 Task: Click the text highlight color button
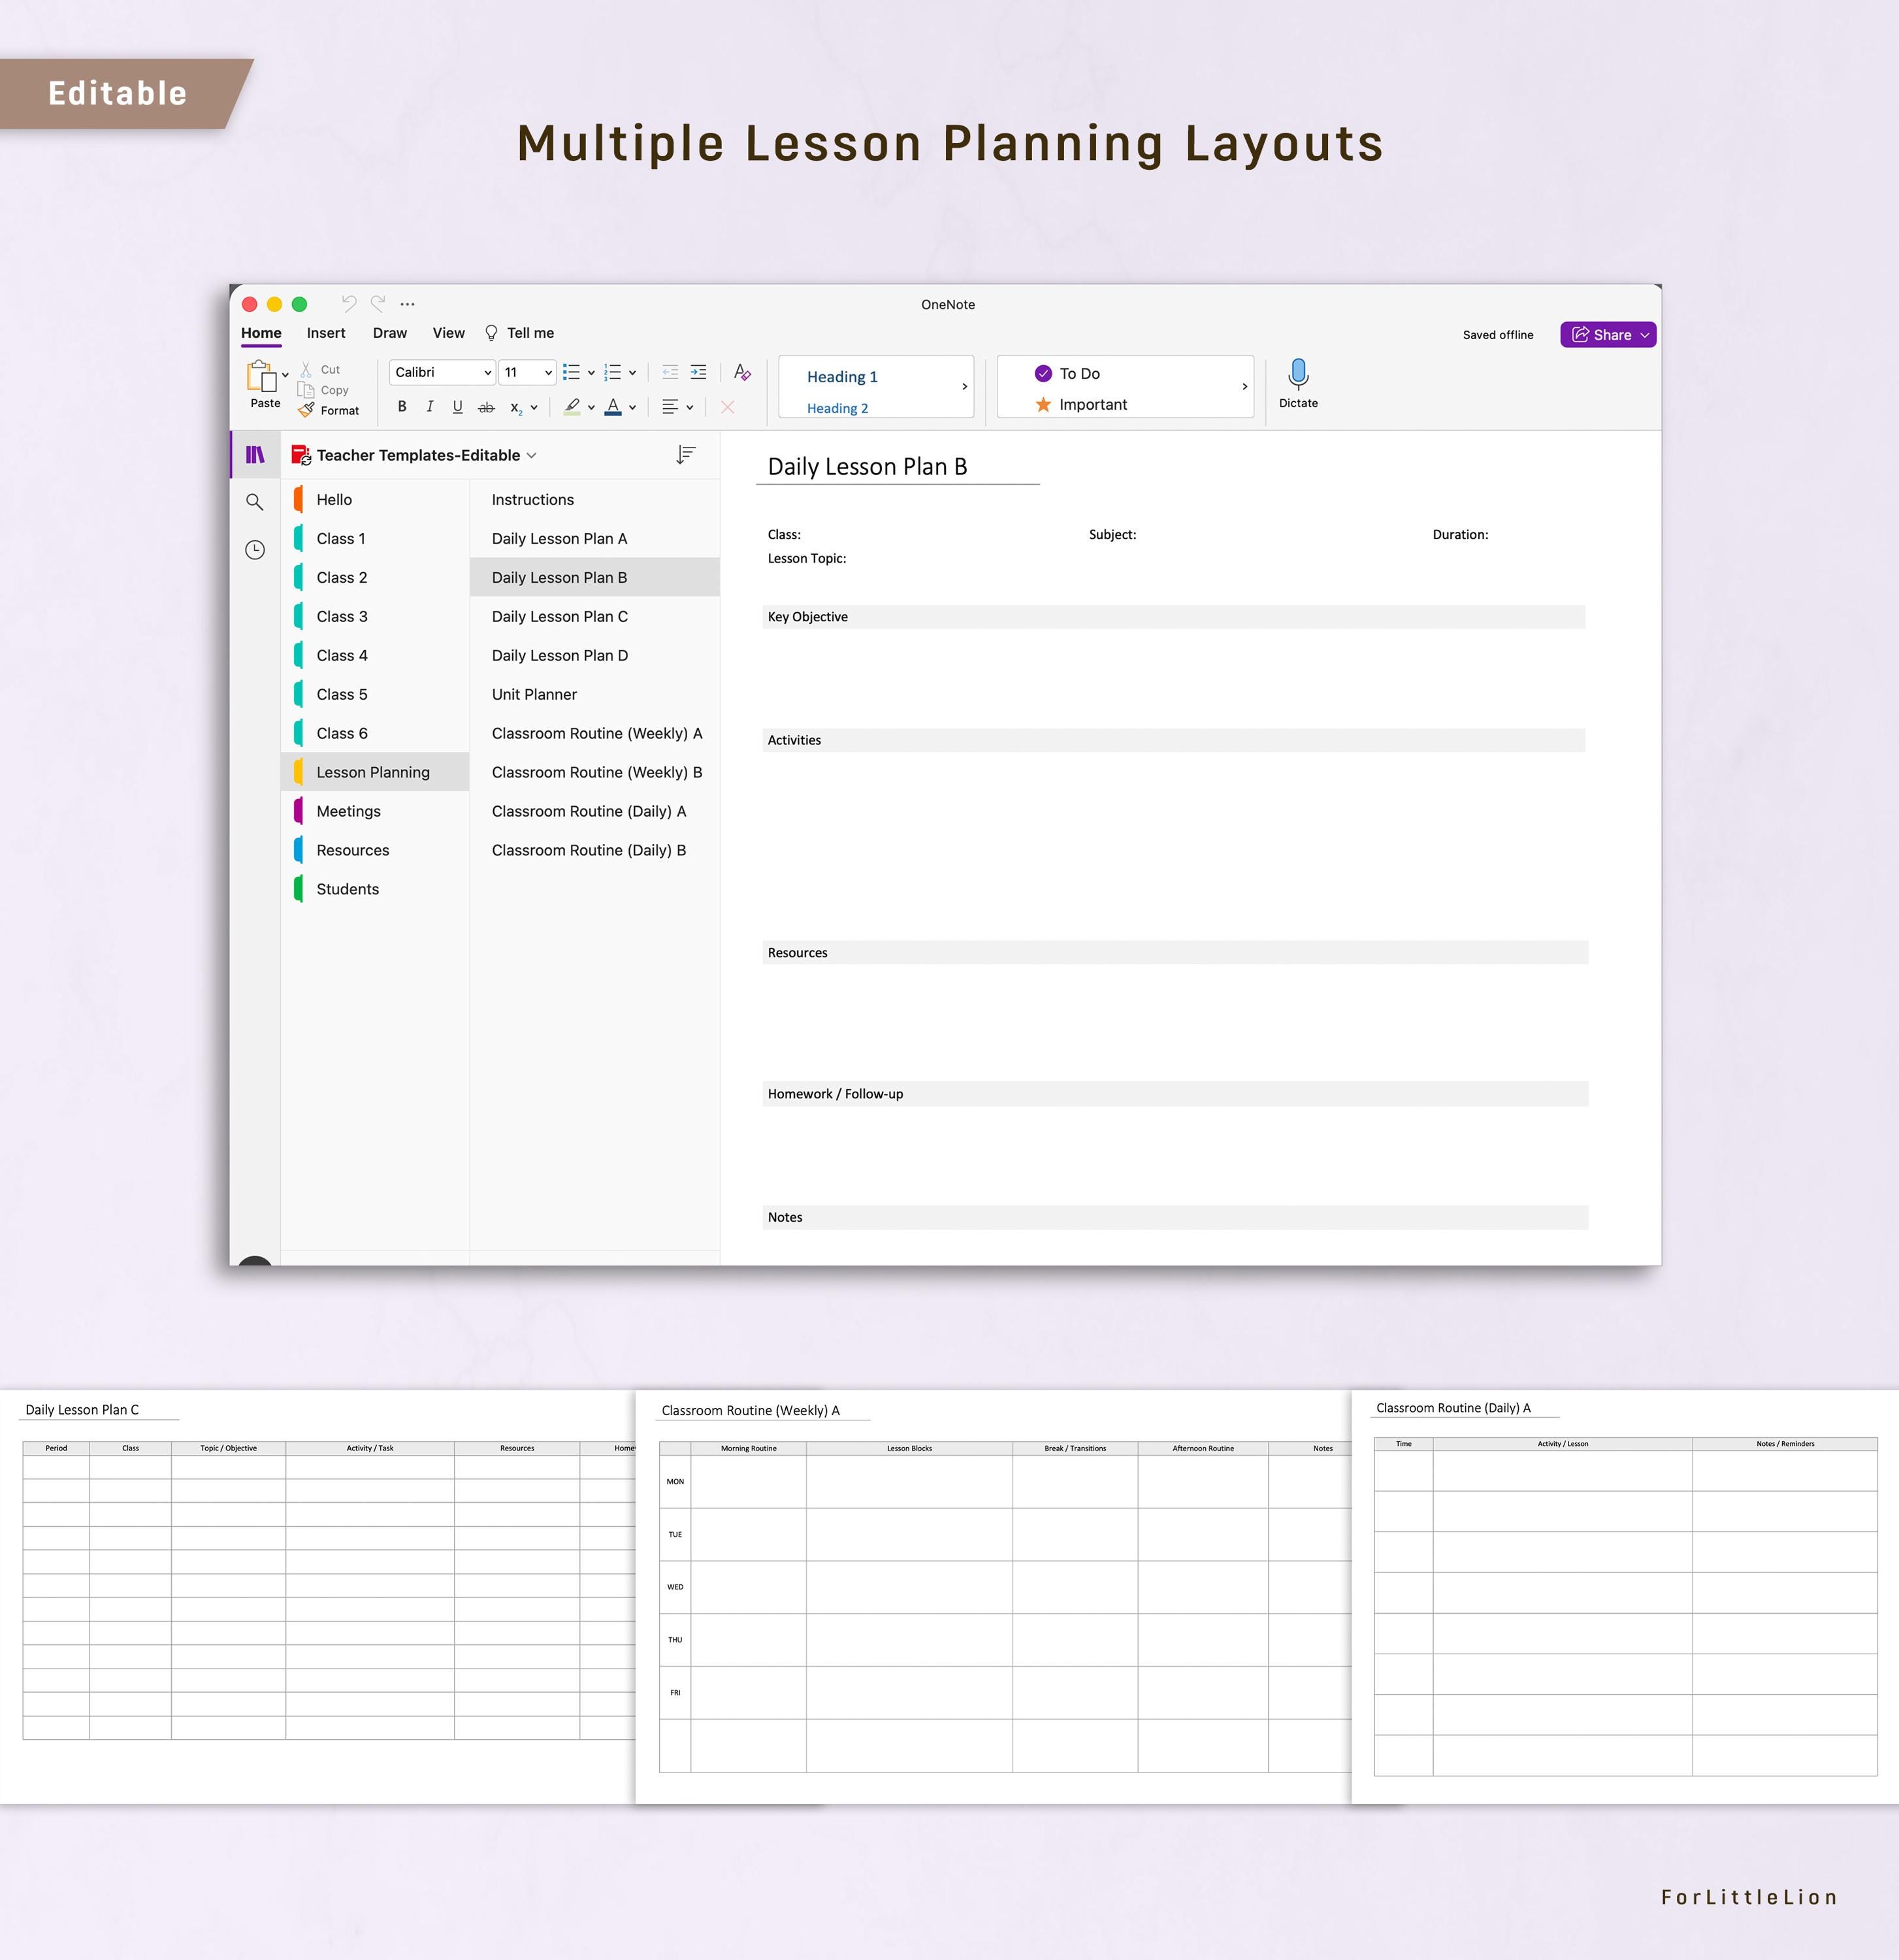[572, 407]
